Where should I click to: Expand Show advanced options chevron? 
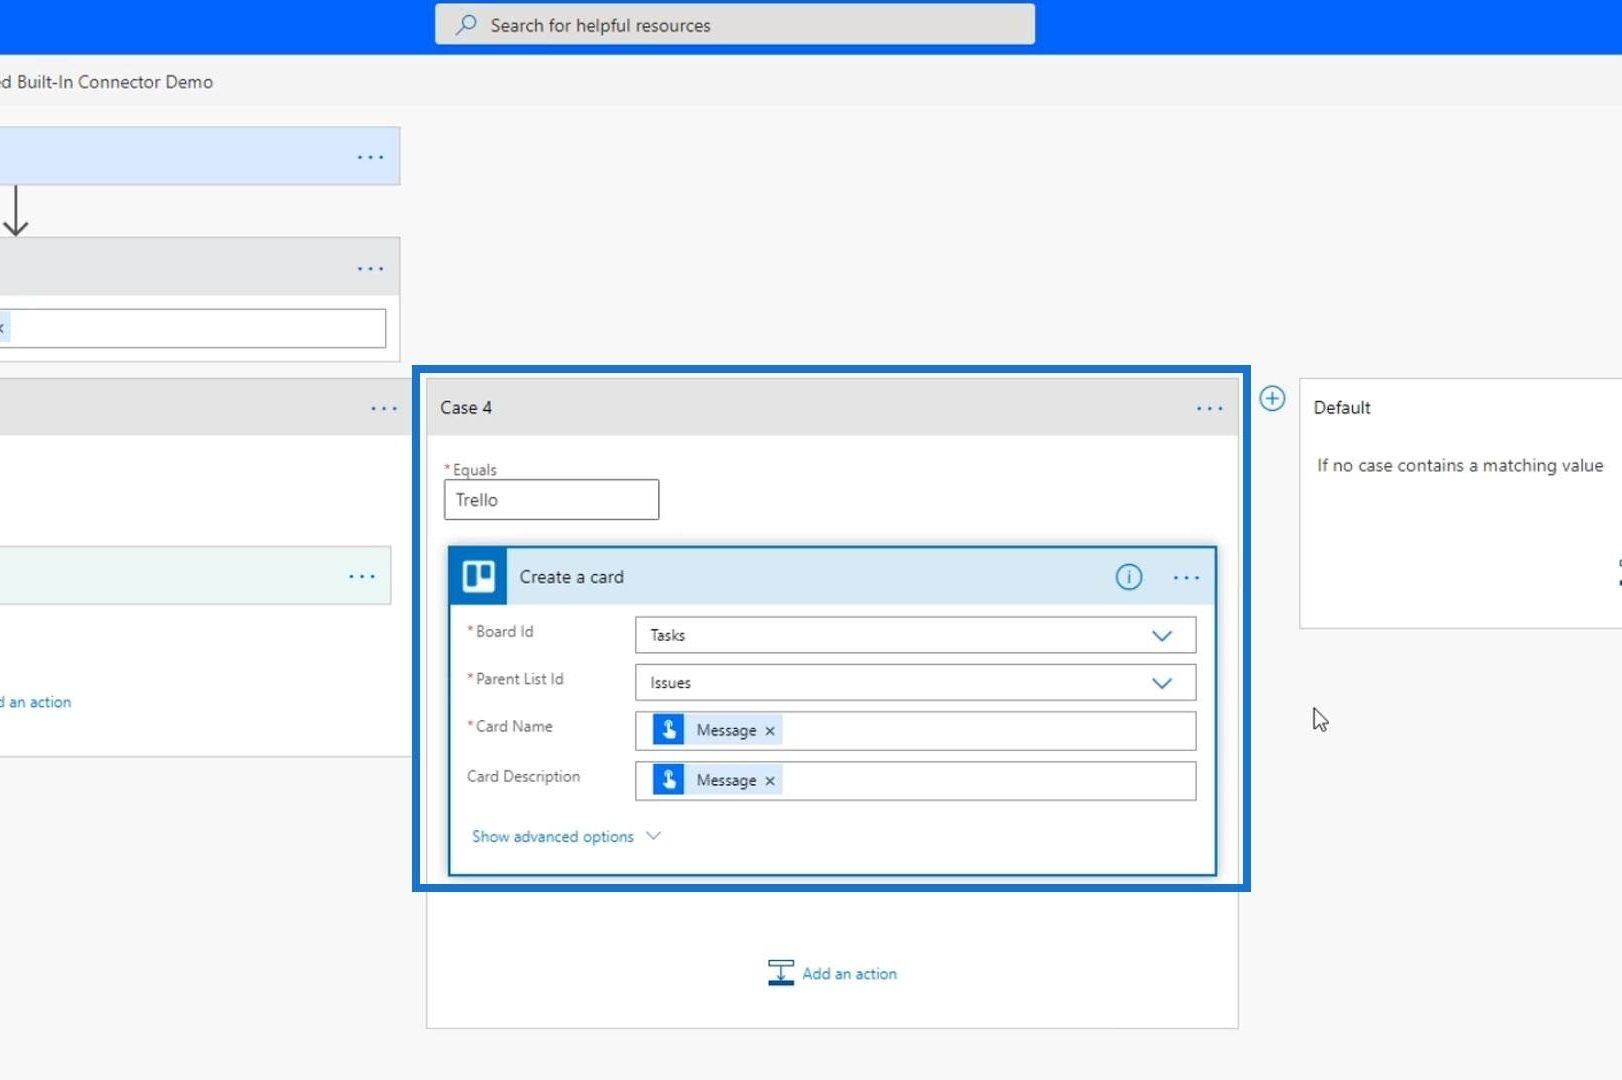pos(654,835)
